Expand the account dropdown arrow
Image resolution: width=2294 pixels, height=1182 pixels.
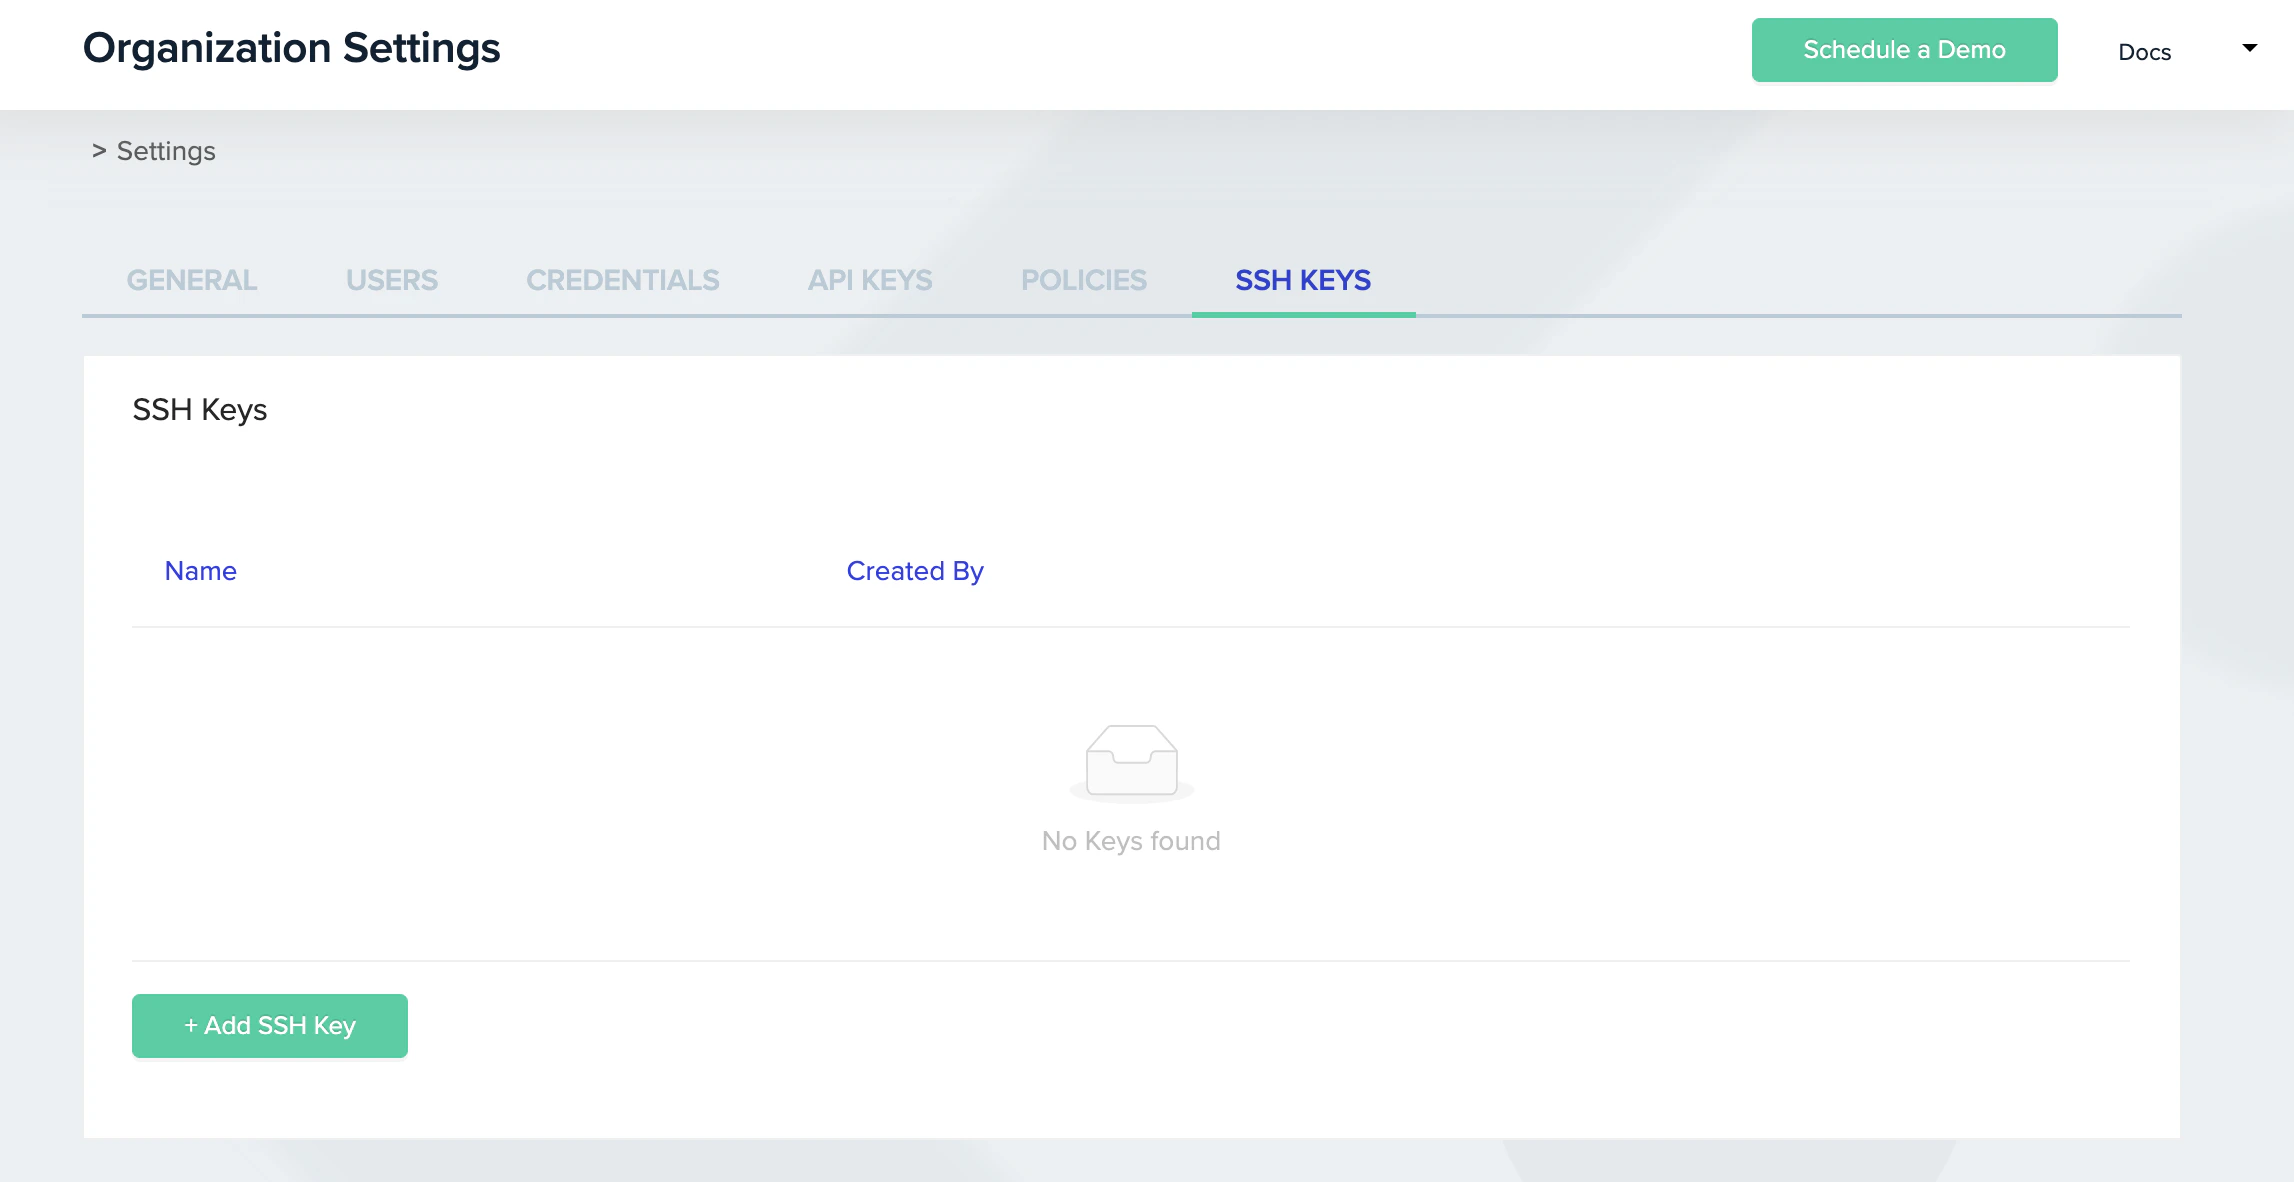coord(2250,48)
